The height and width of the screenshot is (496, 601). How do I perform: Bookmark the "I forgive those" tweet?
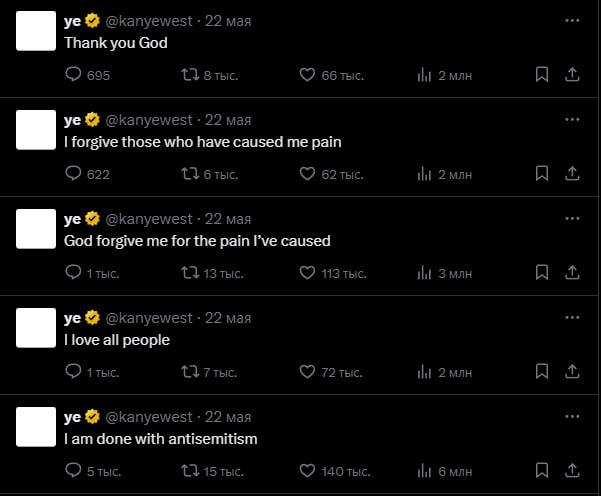(x=541, y=174)
